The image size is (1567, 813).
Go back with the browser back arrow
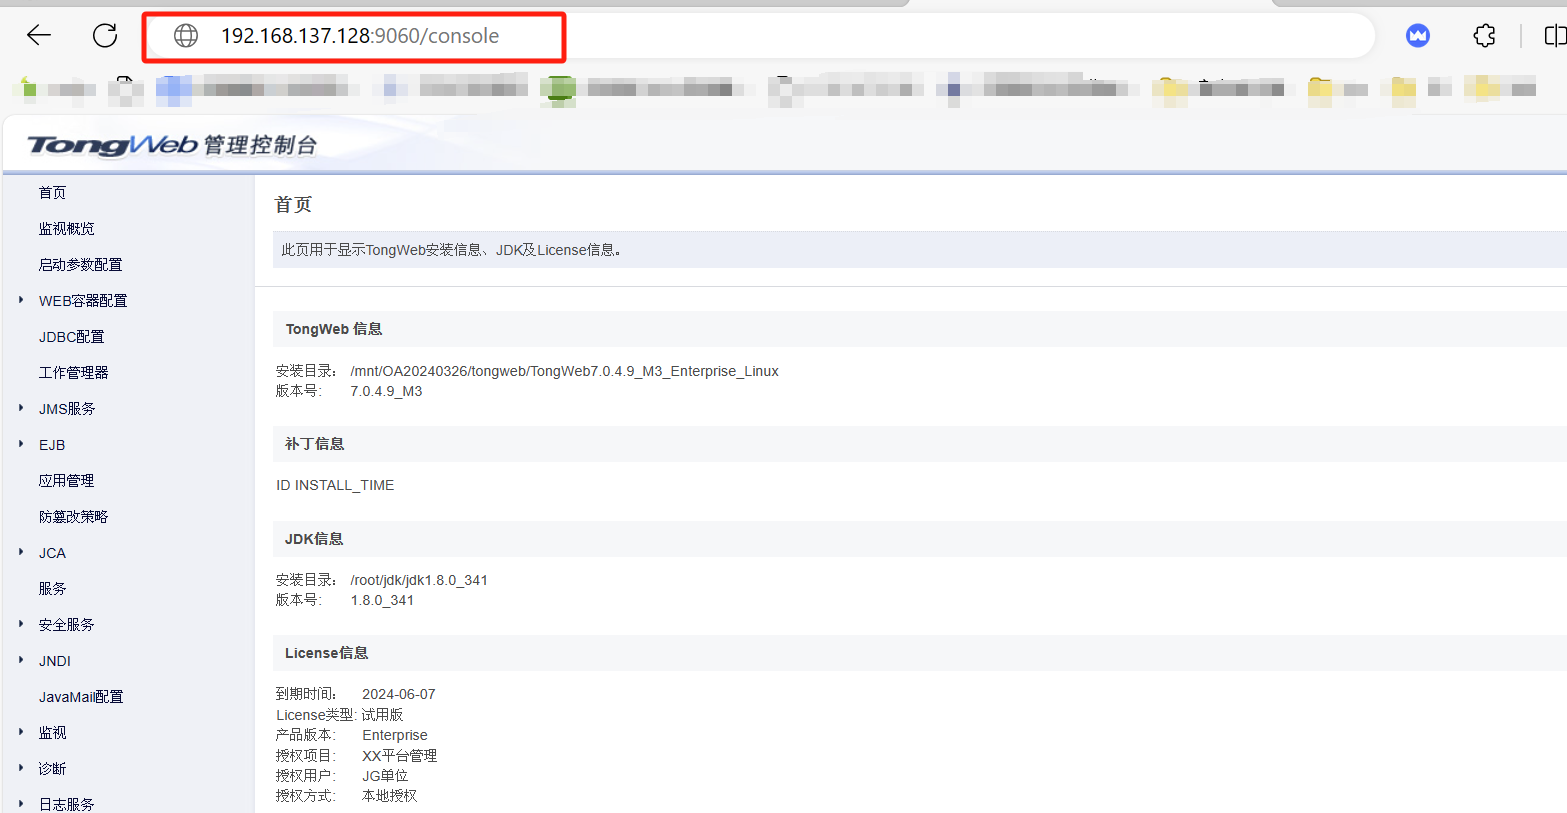(x=39, y=36)
